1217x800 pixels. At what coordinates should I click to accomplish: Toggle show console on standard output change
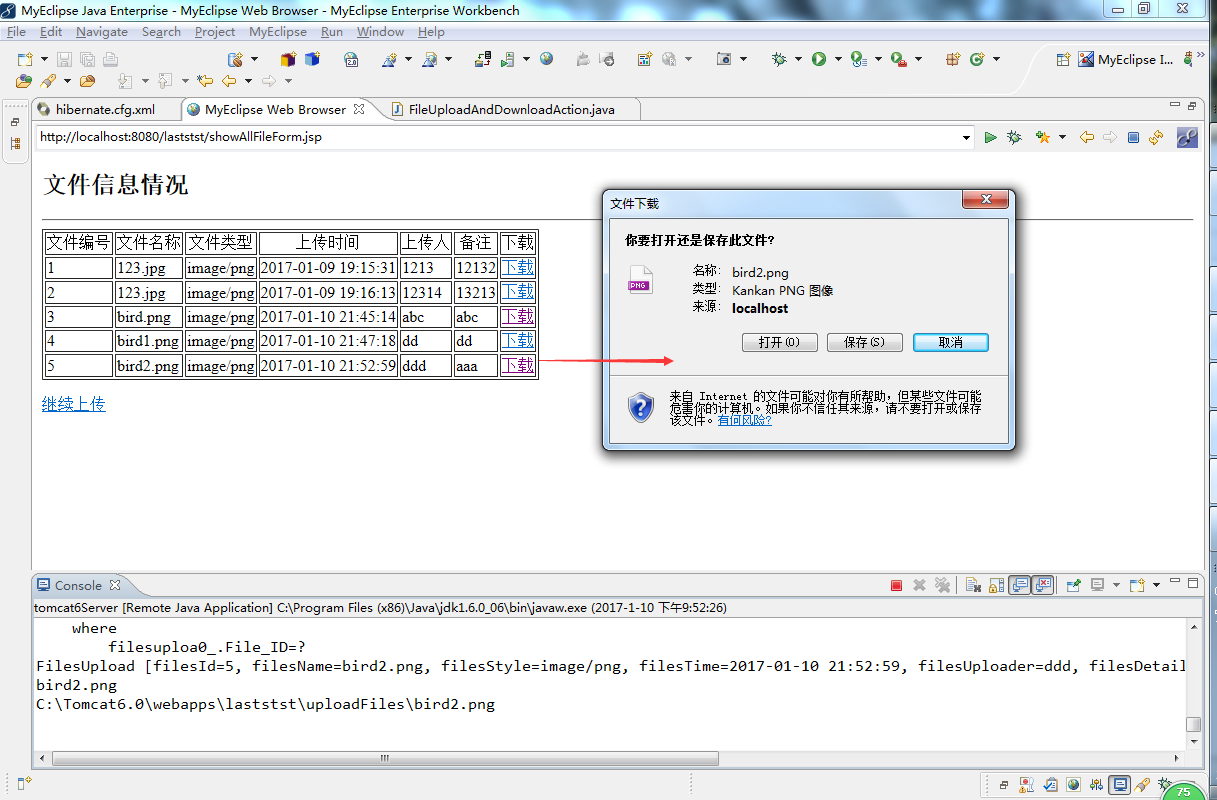tap(1019, 585)
